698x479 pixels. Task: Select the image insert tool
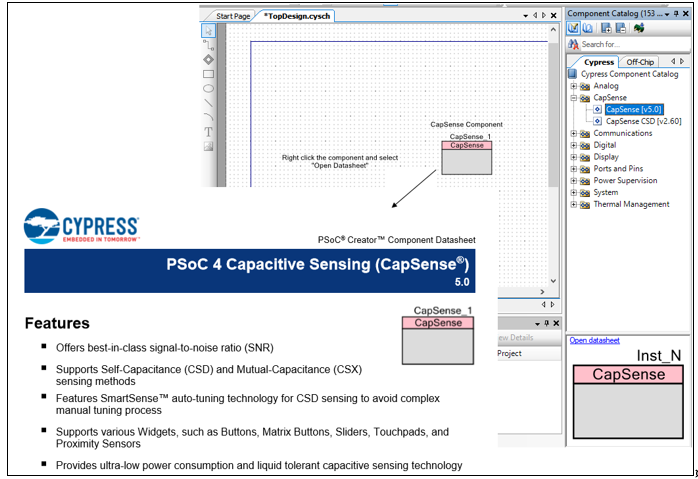click(208, 146)
